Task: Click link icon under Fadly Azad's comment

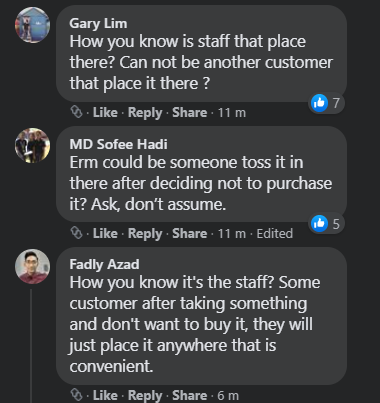Action: (77, 395)
